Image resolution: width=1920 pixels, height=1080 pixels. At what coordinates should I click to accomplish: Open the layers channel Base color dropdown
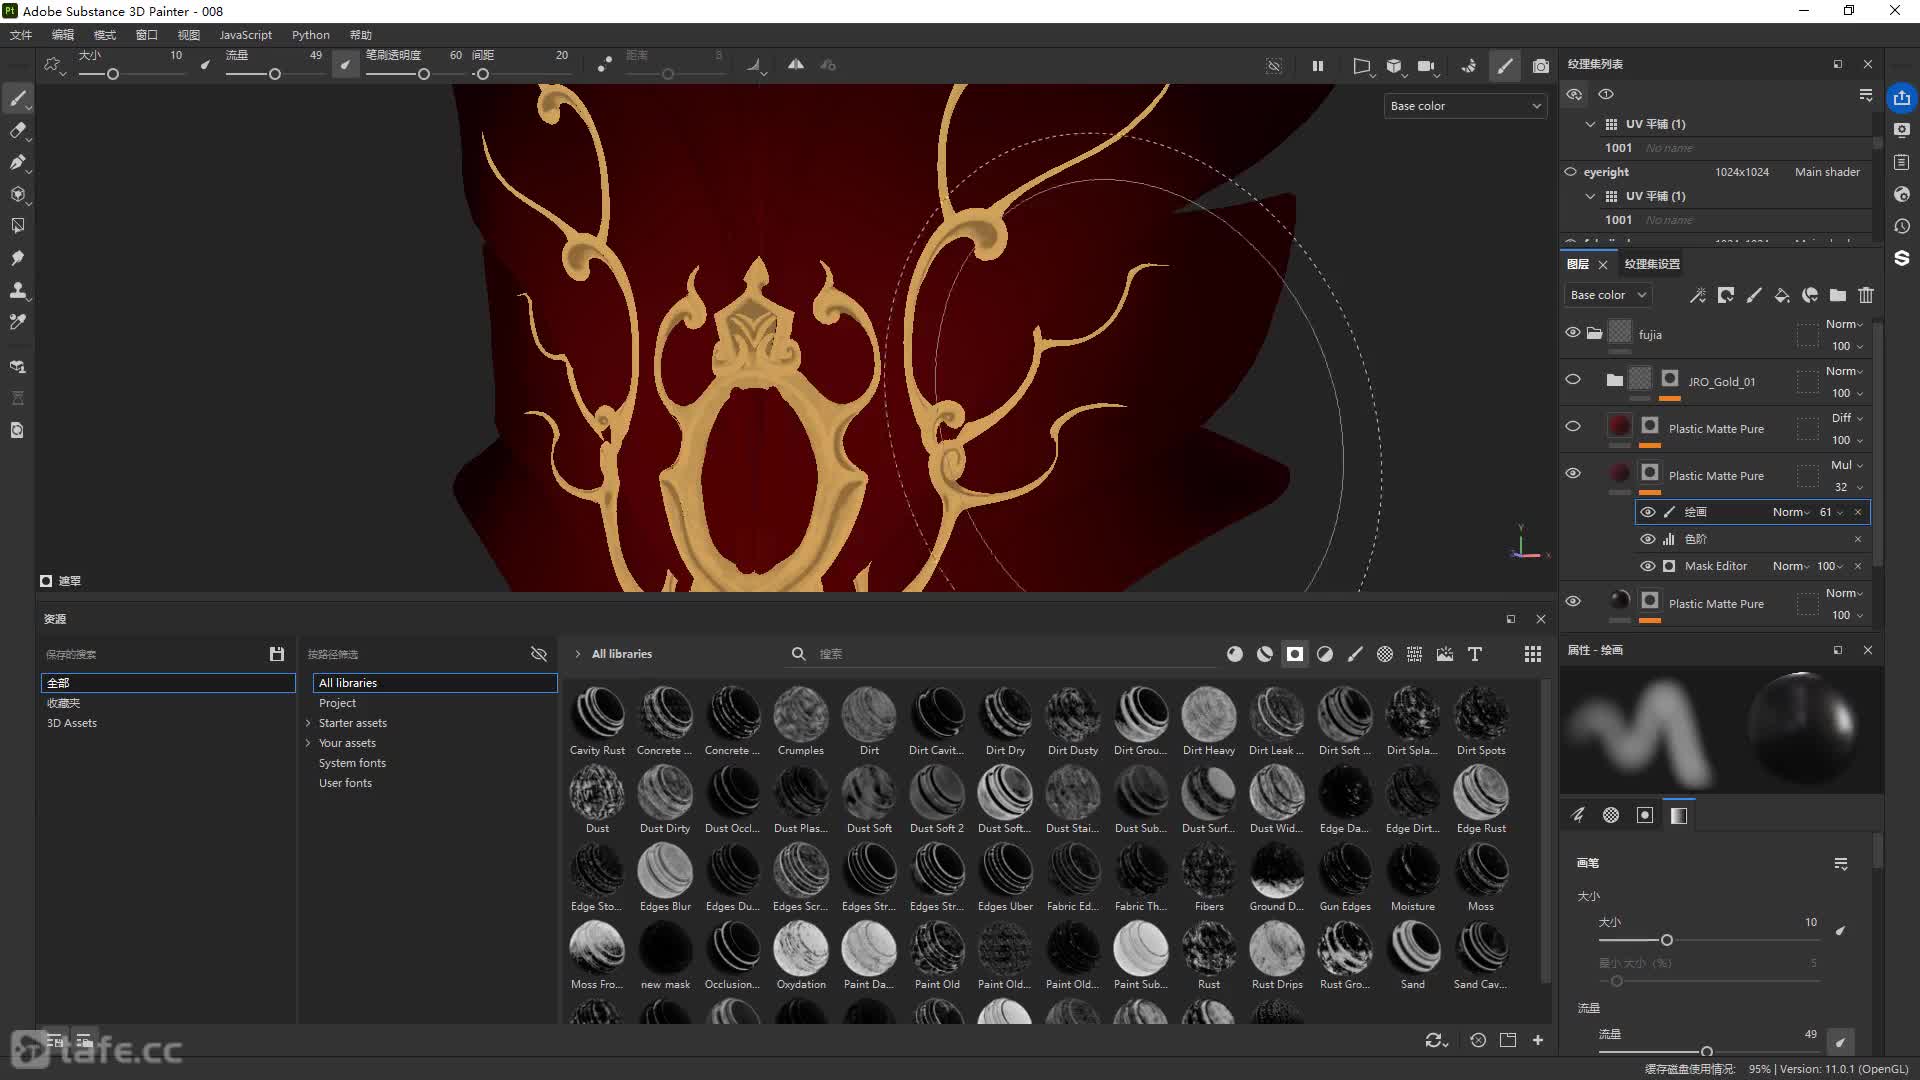point(1607,295)
